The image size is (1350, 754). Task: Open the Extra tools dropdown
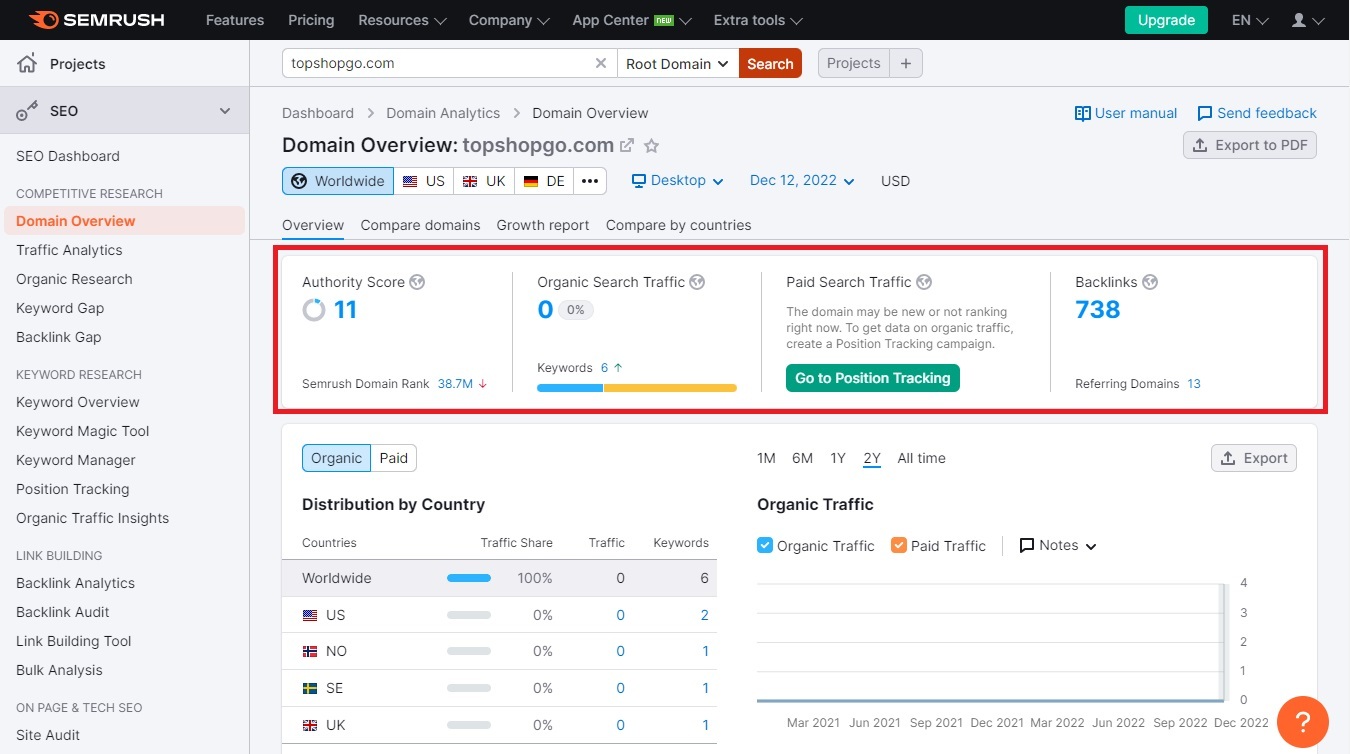click(758, 20)
